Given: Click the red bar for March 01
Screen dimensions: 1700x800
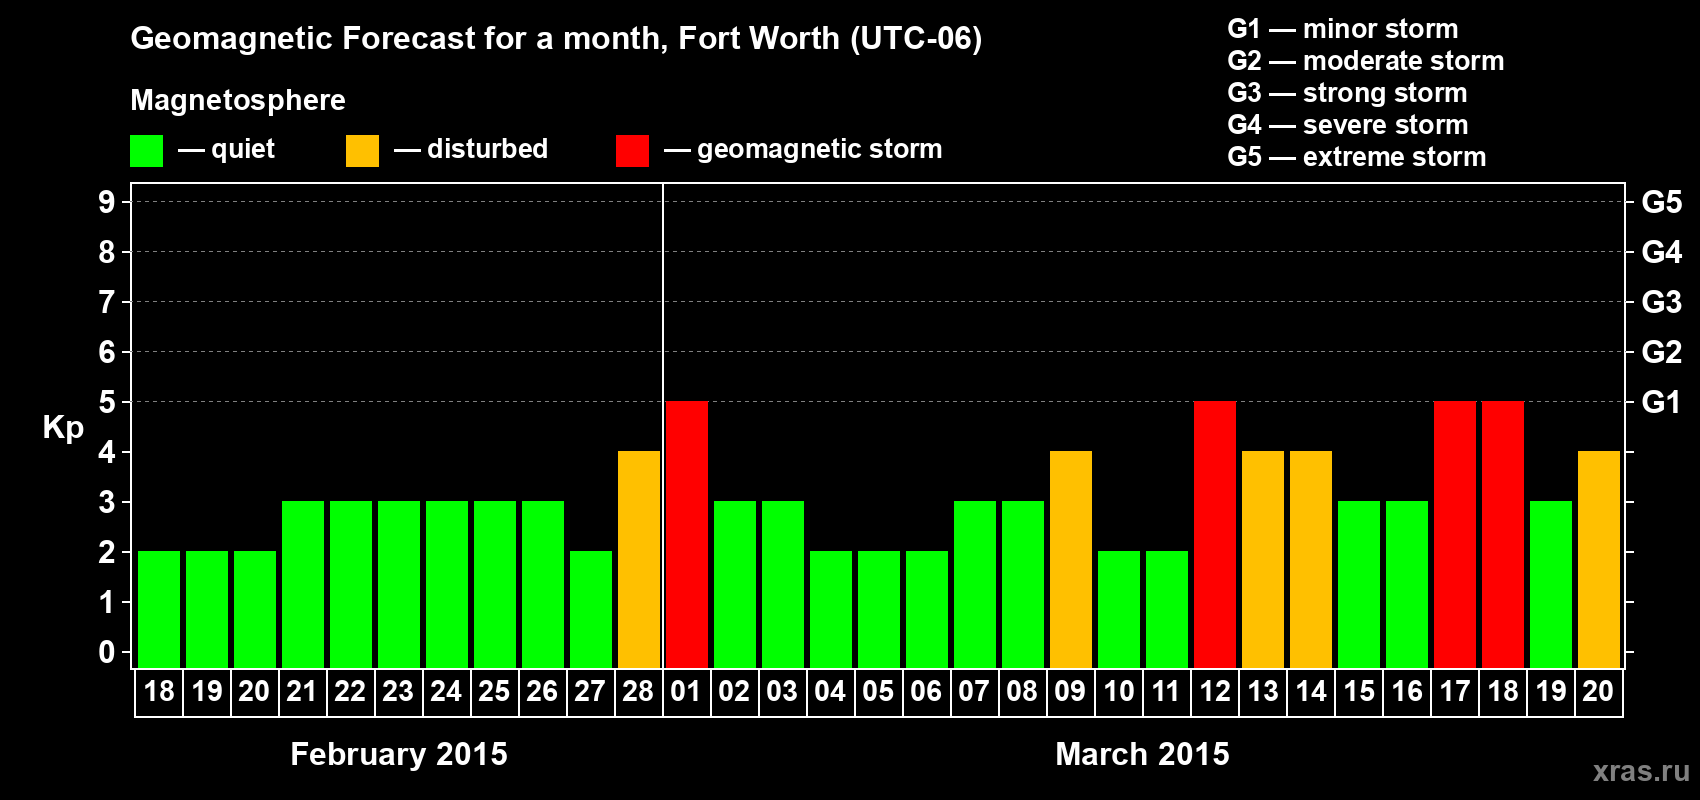Looking at the screenshot, I should tap(687, 534).
